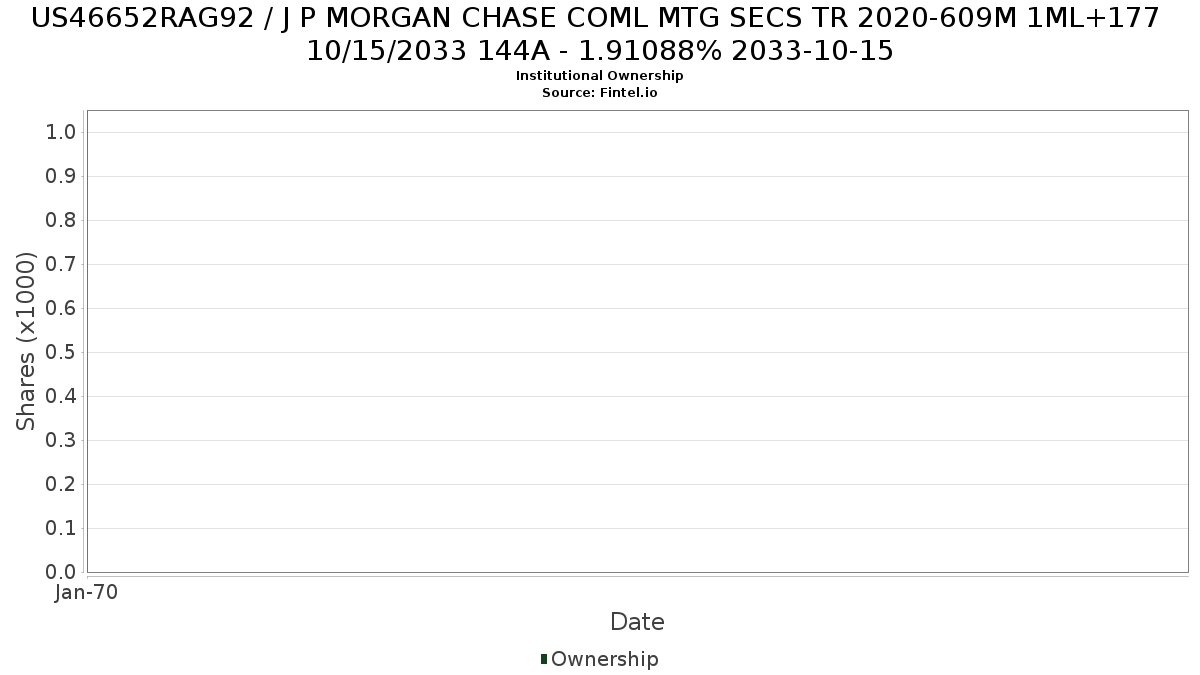This screenshot has width=1200, height=675.
Task: Click the 0.0 y-axis tick label
Action: (62, 573)
